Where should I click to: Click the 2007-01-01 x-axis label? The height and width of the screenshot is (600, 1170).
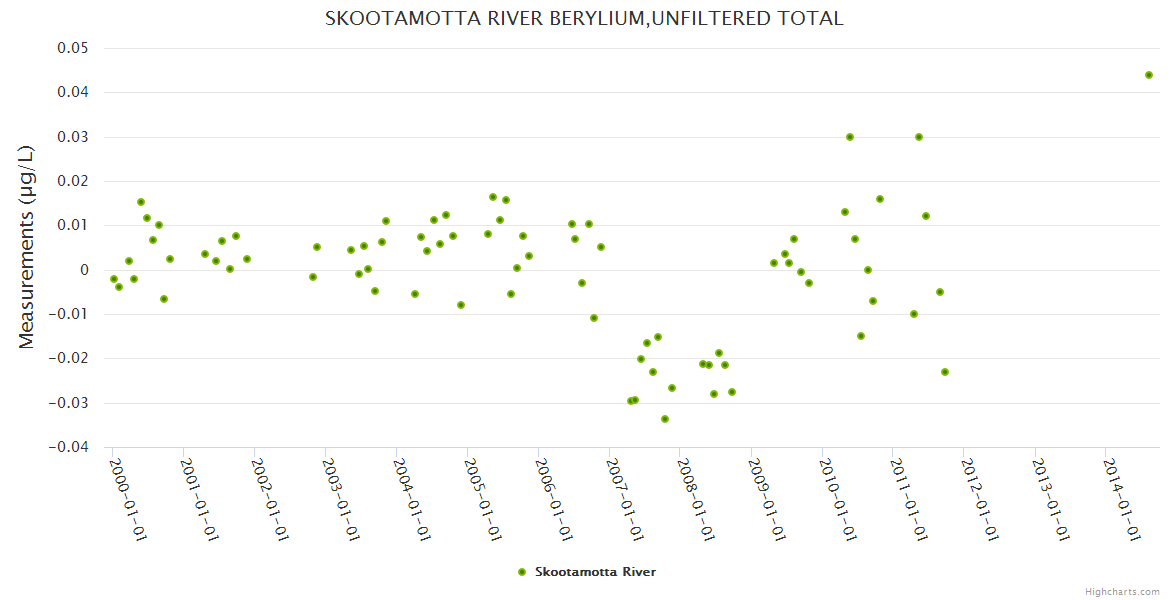pyautogui.click(x=624, y=499)
